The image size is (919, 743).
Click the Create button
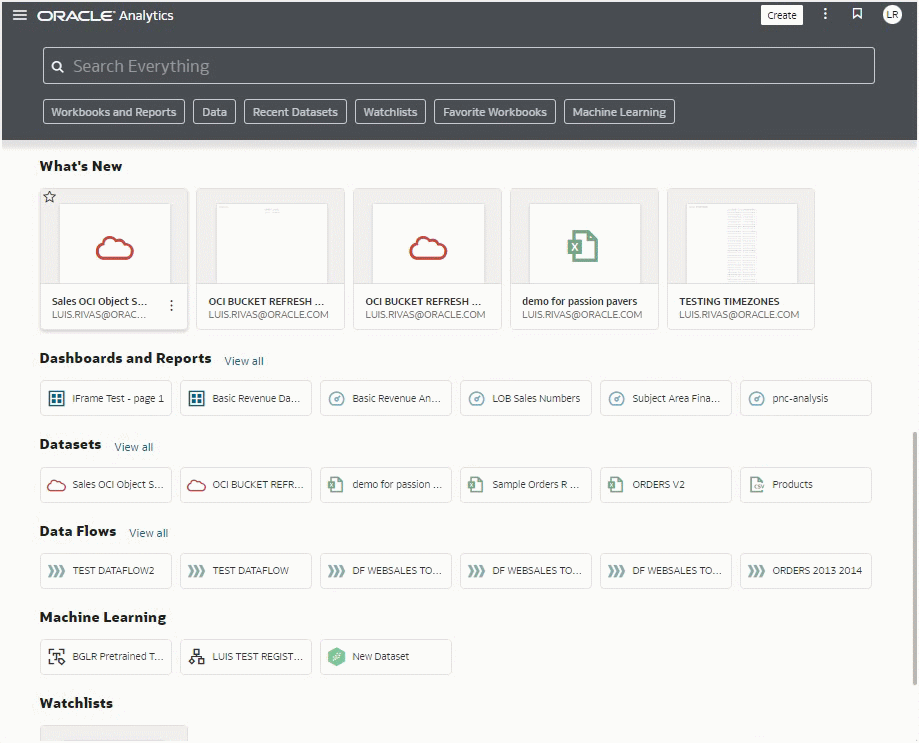pos(781,15)
